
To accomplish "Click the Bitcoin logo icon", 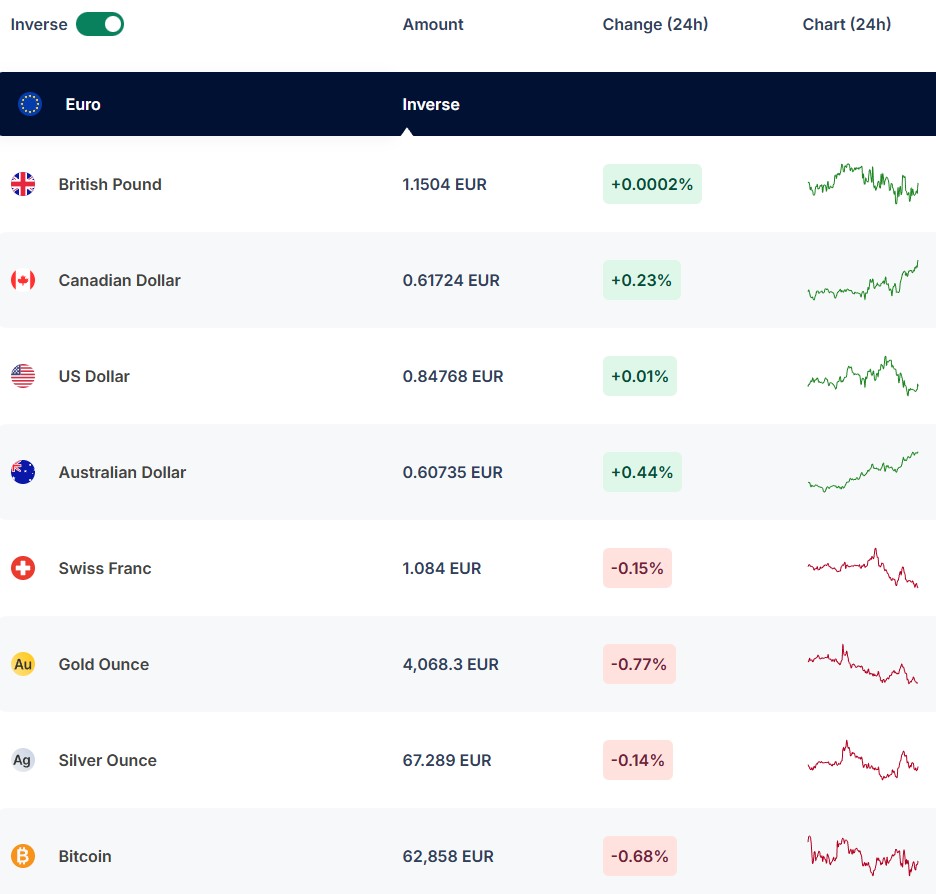I will (x=23, y=856).
